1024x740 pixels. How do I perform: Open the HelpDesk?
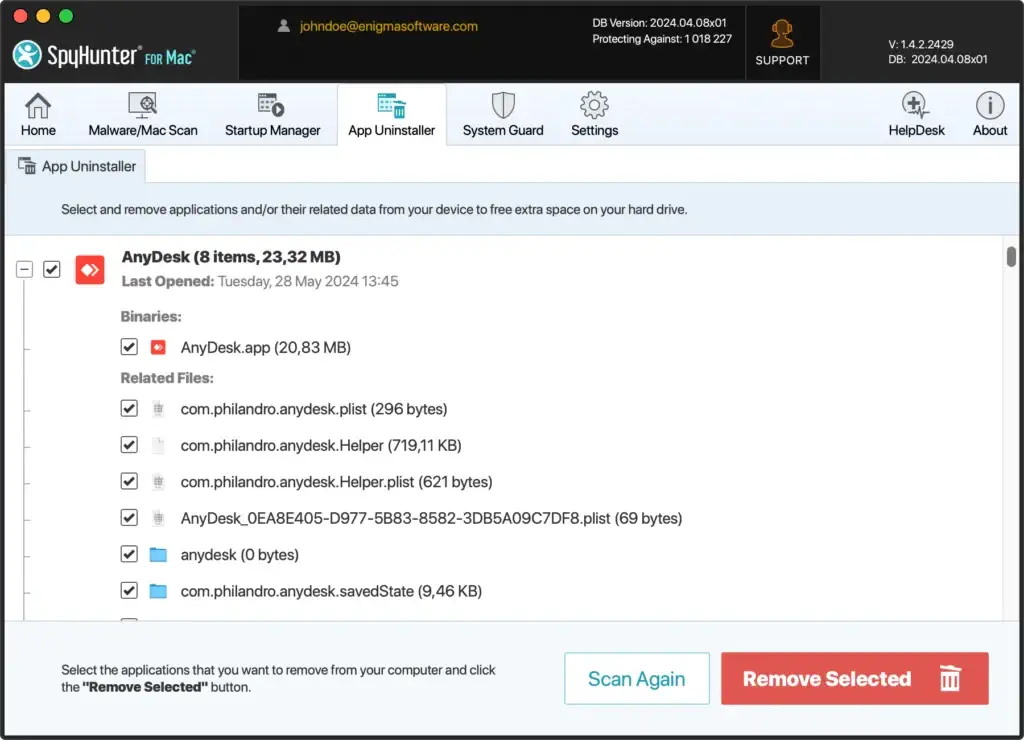[x=916, y=112]
